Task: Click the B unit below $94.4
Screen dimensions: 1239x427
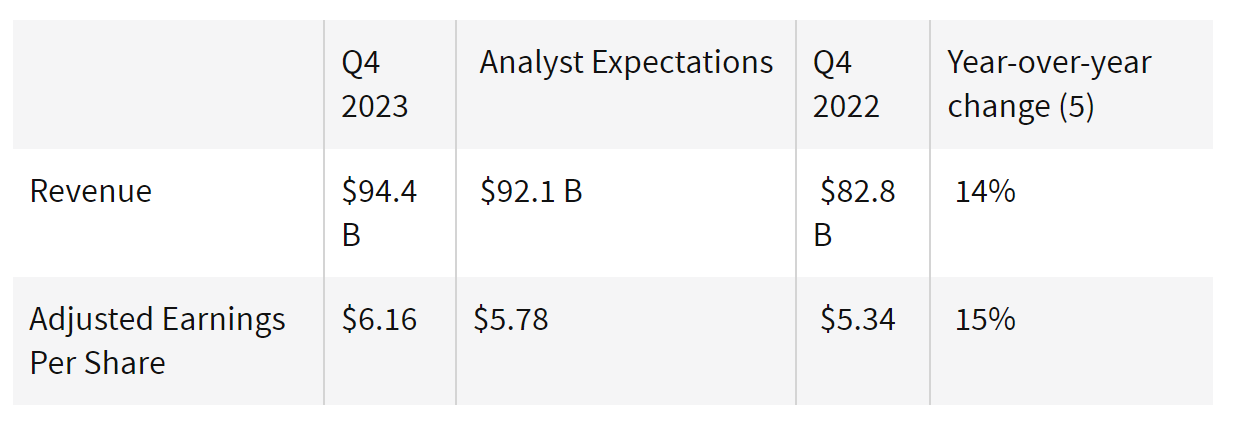Action: (x=351, y=235)
